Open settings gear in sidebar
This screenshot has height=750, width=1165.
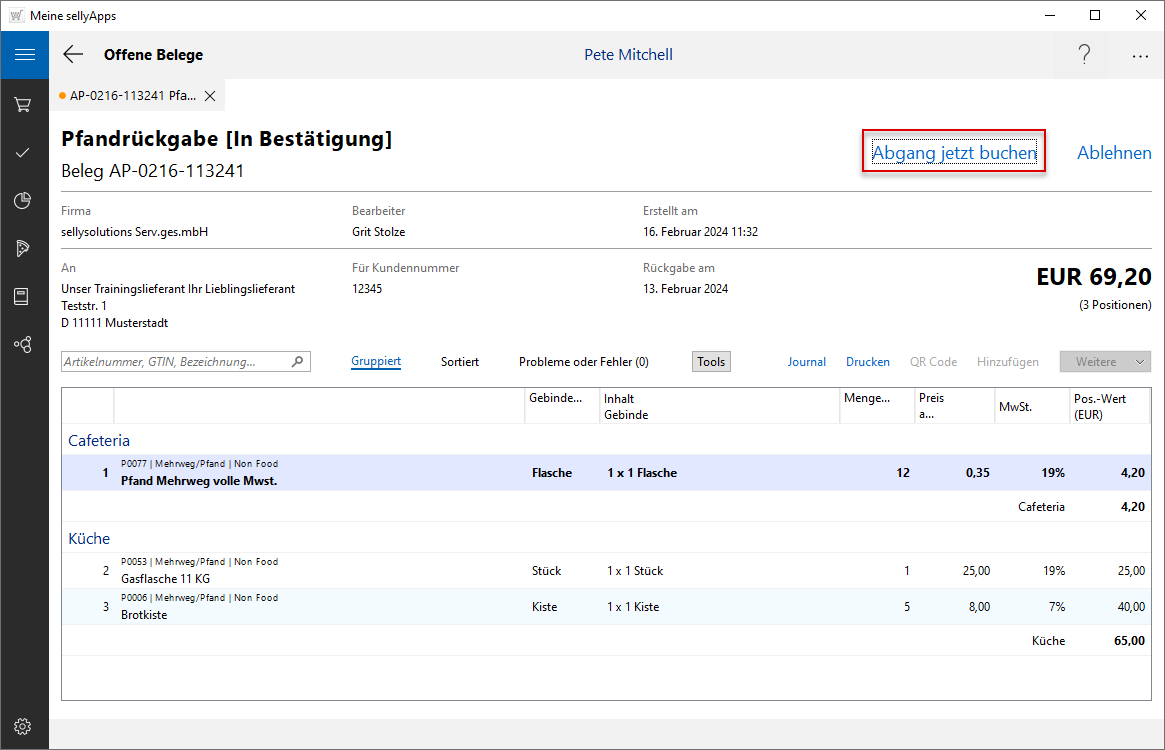24,726
